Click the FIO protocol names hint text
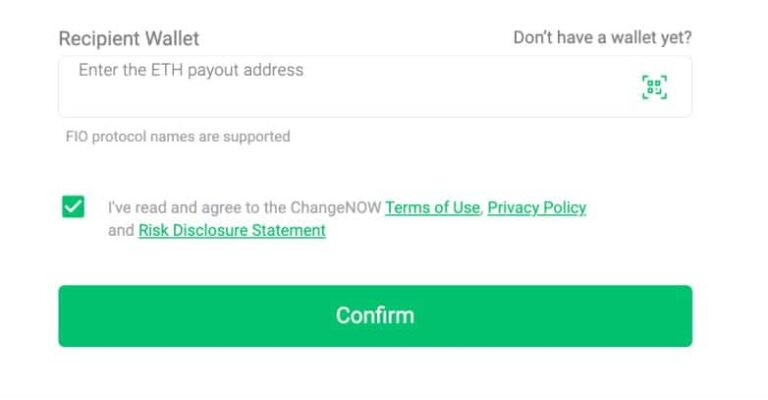 point(178,136)
